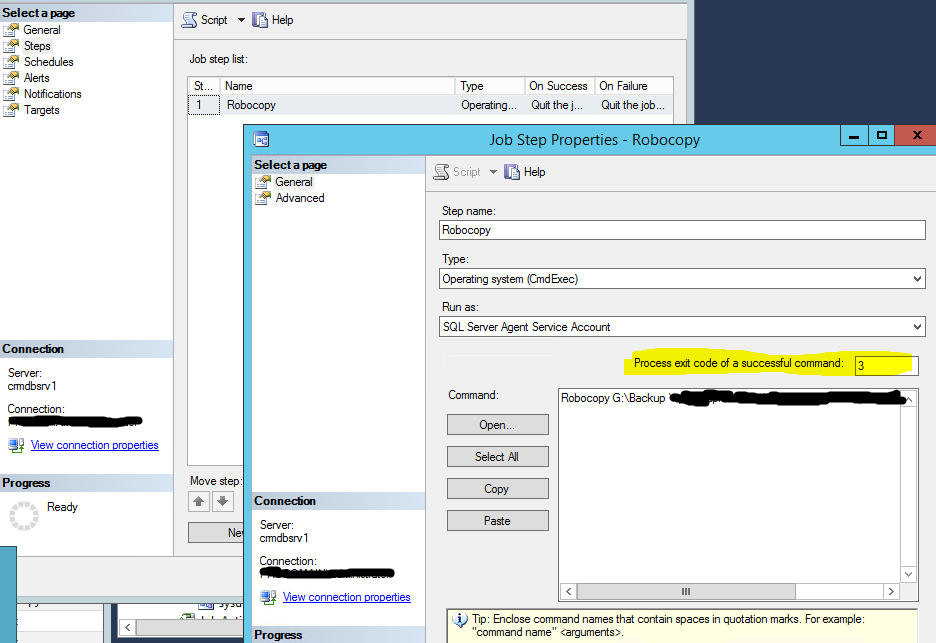Click the Script icon in the background toolbar
The height and width of the screenshot is (643, 936).
click(189, 20)
